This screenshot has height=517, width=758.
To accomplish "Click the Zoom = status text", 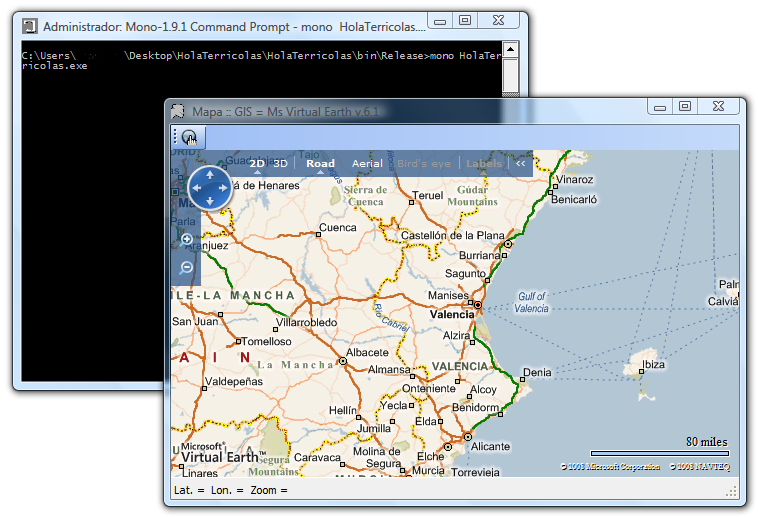I will [269, 490].
